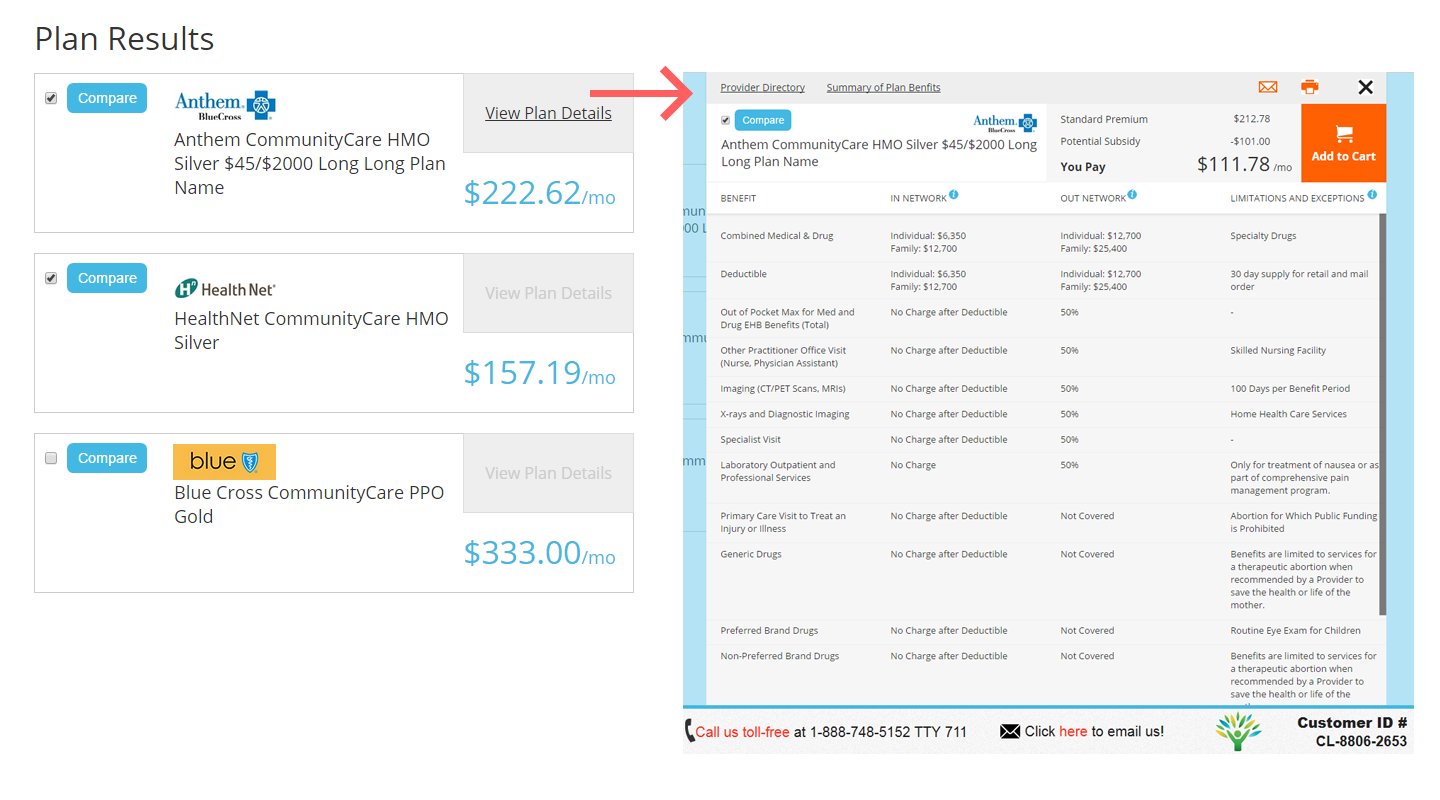Screen dimensions: 1440x800
Task: Click the Health Net logo
Action: point(225,289)
